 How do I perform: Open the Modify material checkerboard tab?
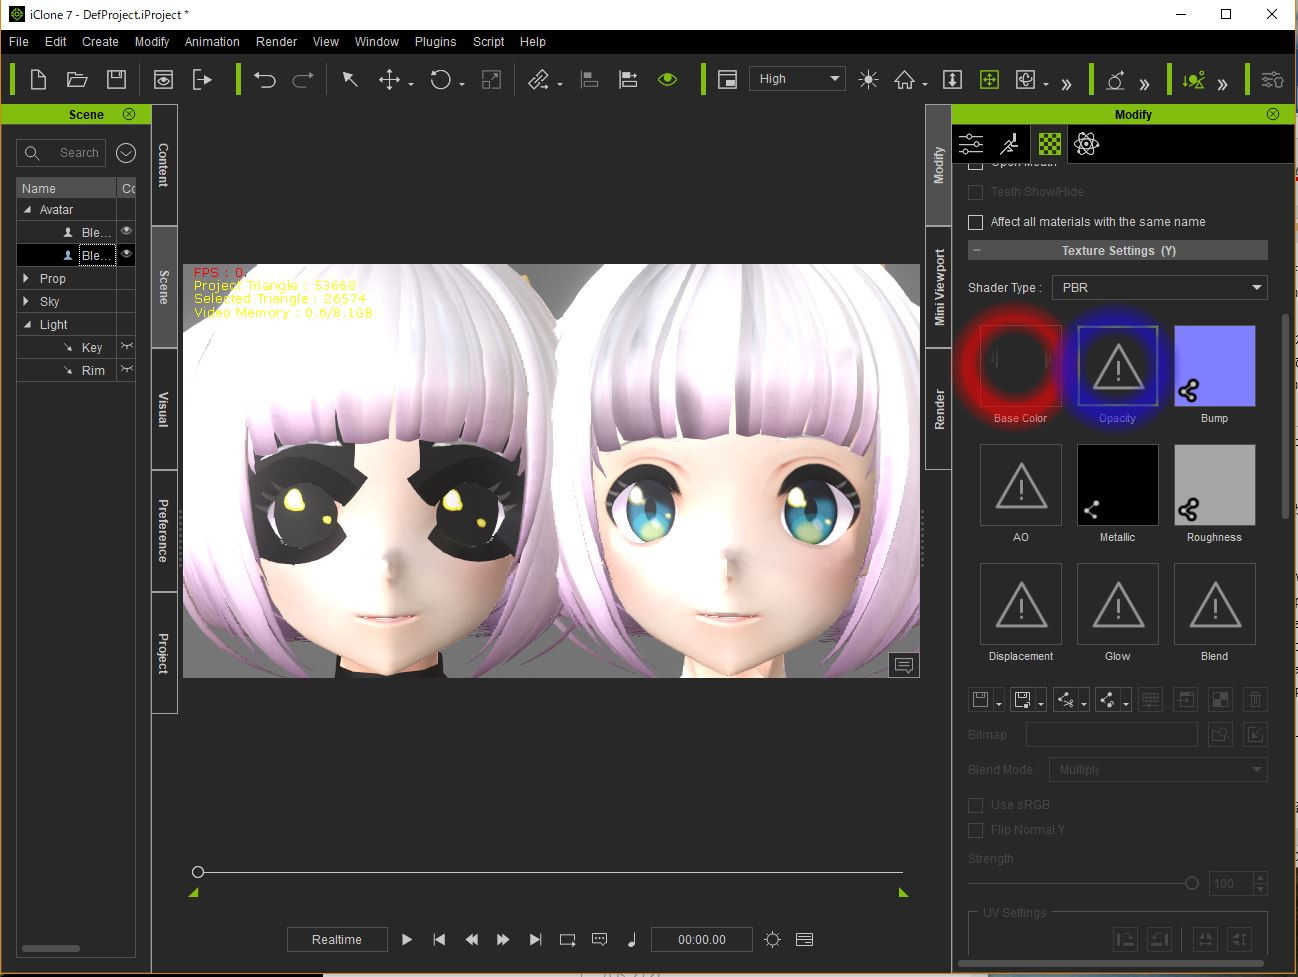click(1049, 144)
